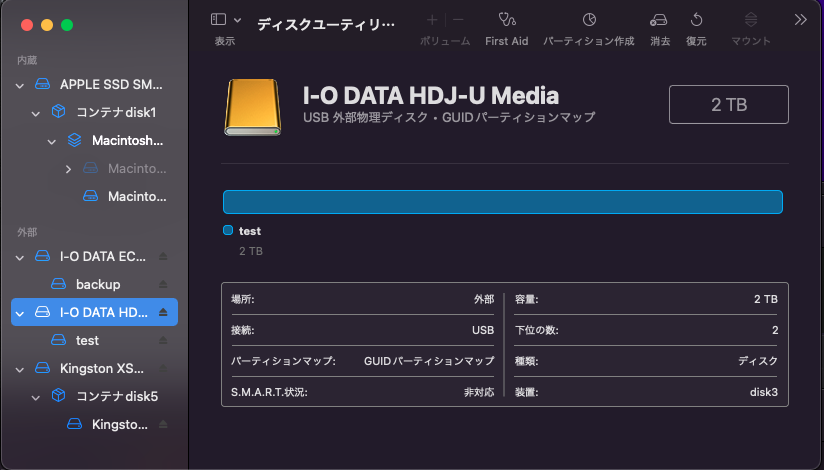Image resolution: width=824 pixels, height=470 pixels.
Task: Eject the test volume
Action: pos(163,340)
